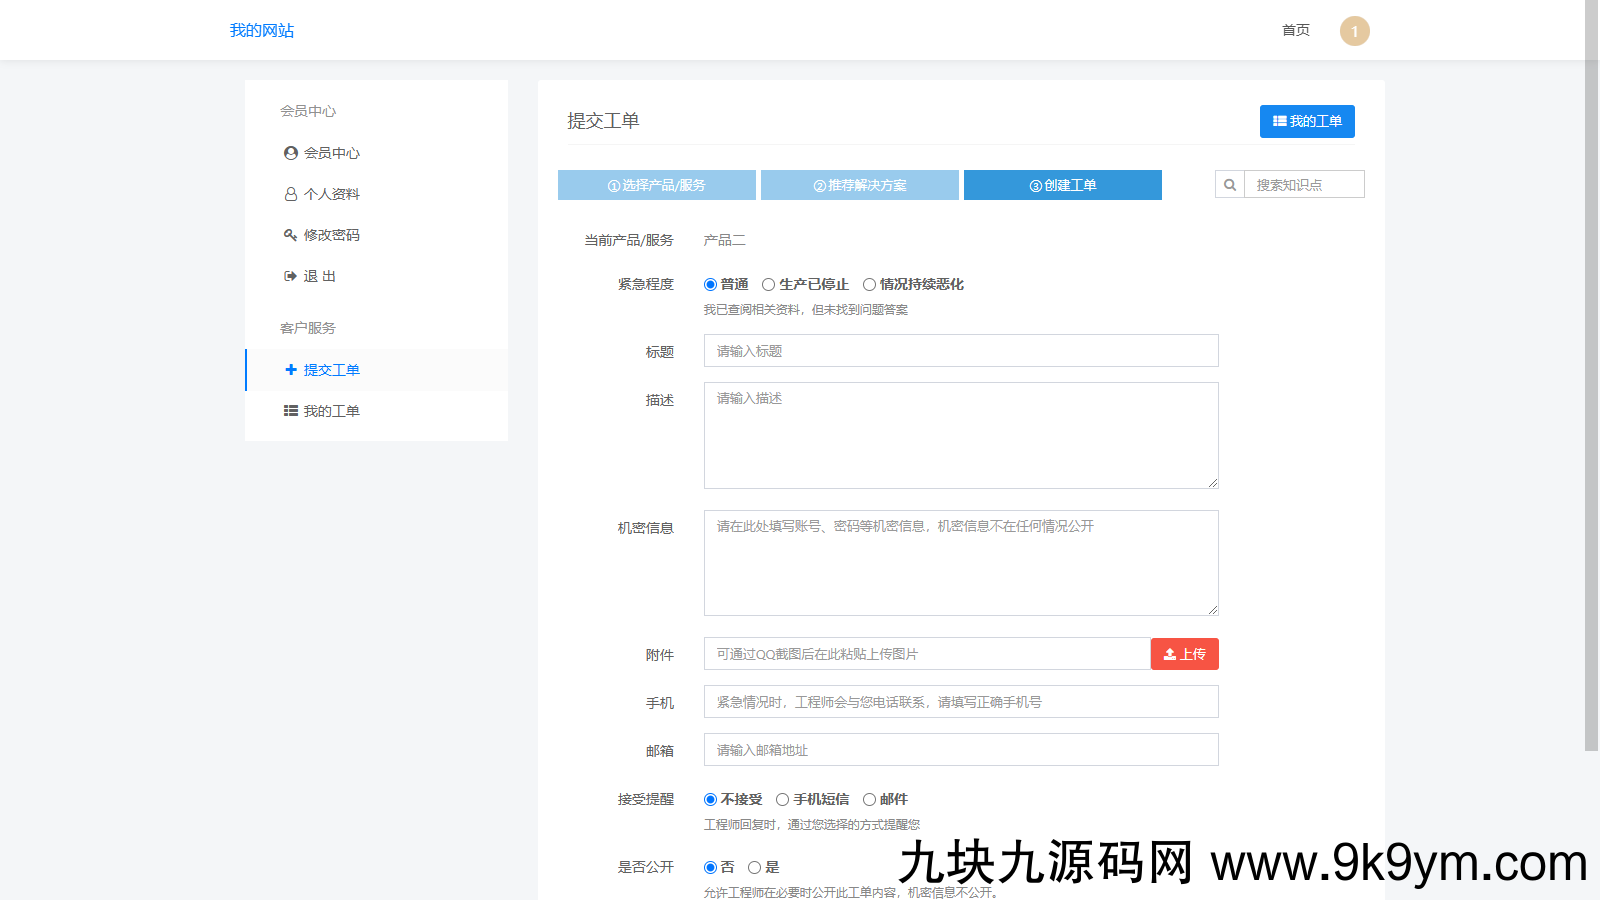Click the 我的网站 site logo link
This screenshot has width=1600, height=900.
click(262, 31)
